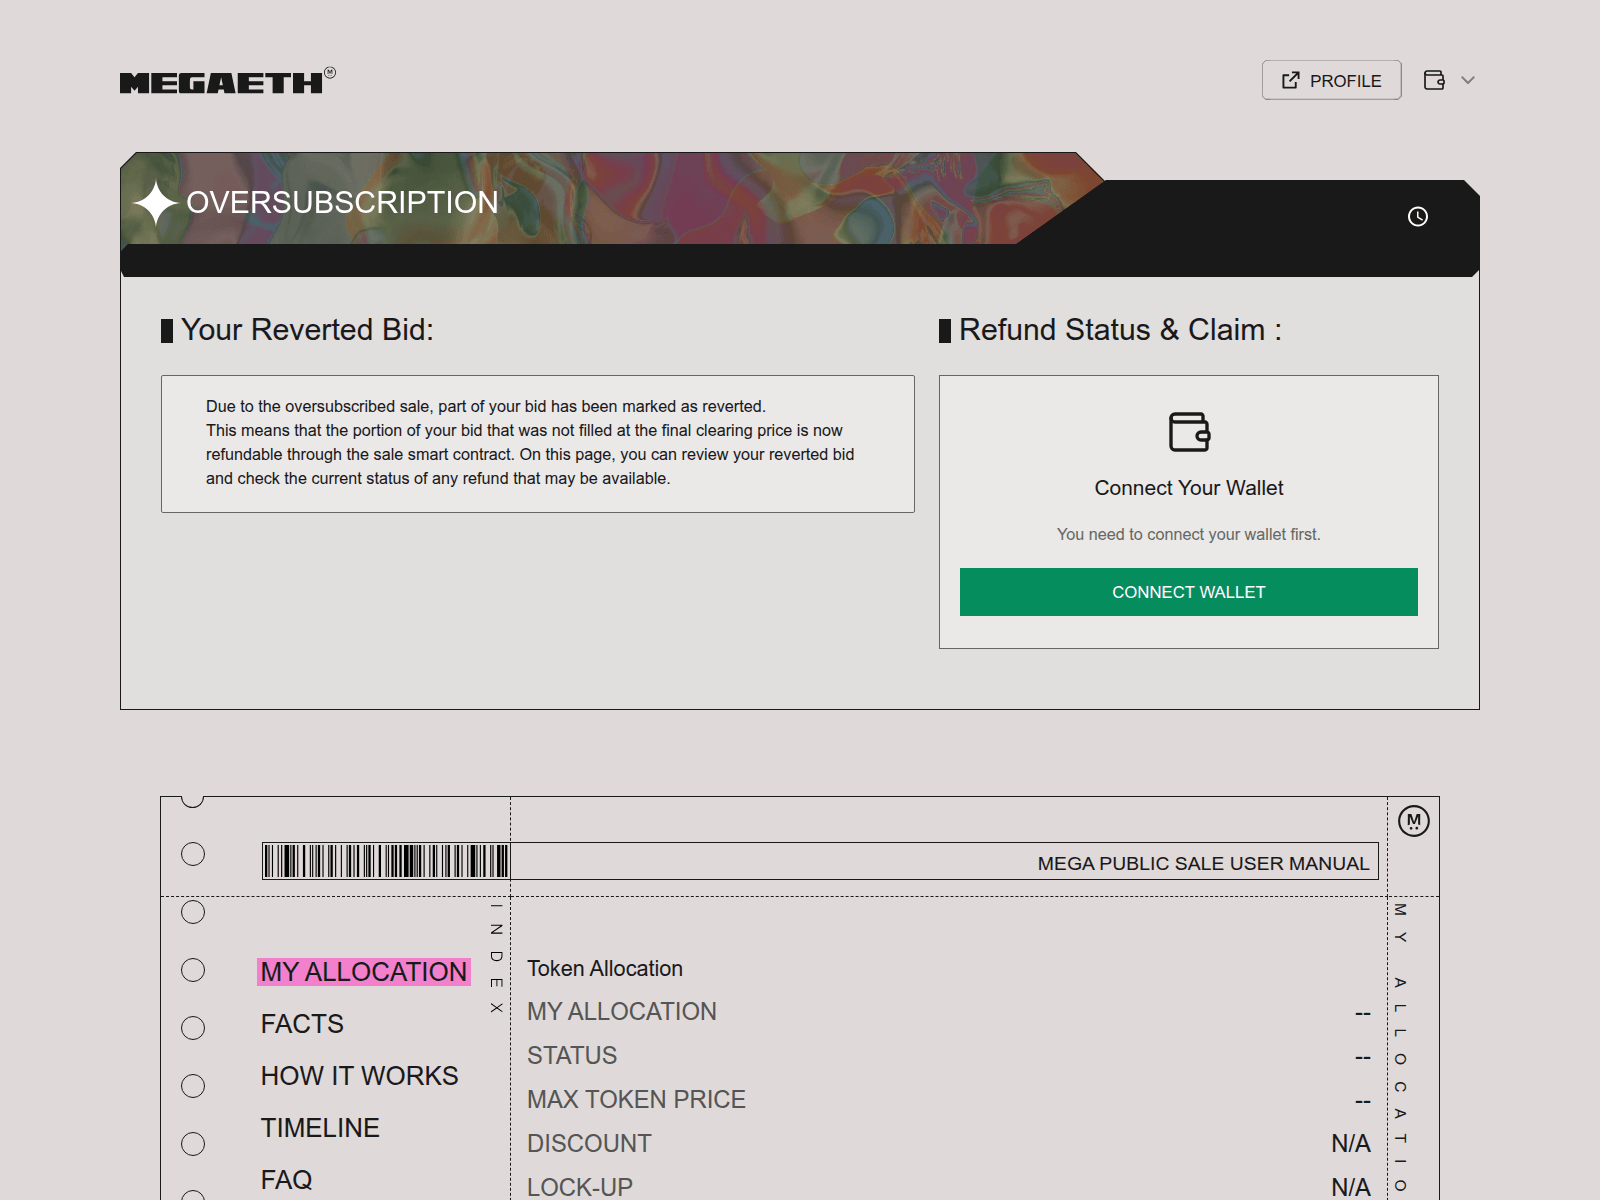Image resolution: width=1600 pixels, height=1200 pixels.
Task: Click the binder hole beside FACTS
Action: [193, 1028]
